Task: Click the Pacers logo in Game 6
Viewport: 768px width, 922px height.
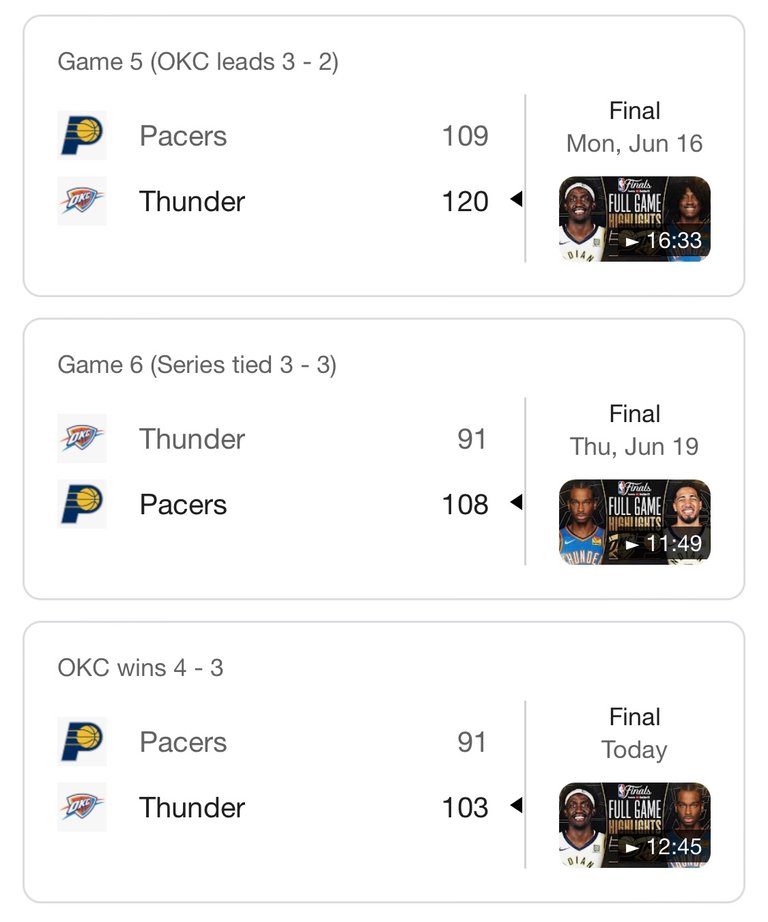Action: [x=82, y=504]
